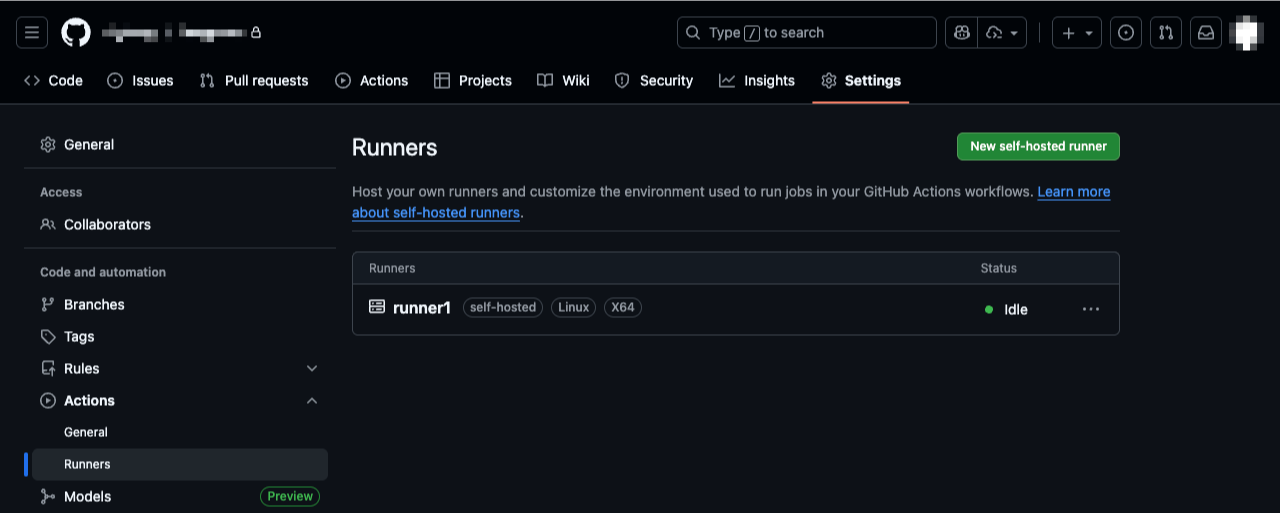Open the notifications inbox icon
1280x513 pixels.
coord(1206,33)
